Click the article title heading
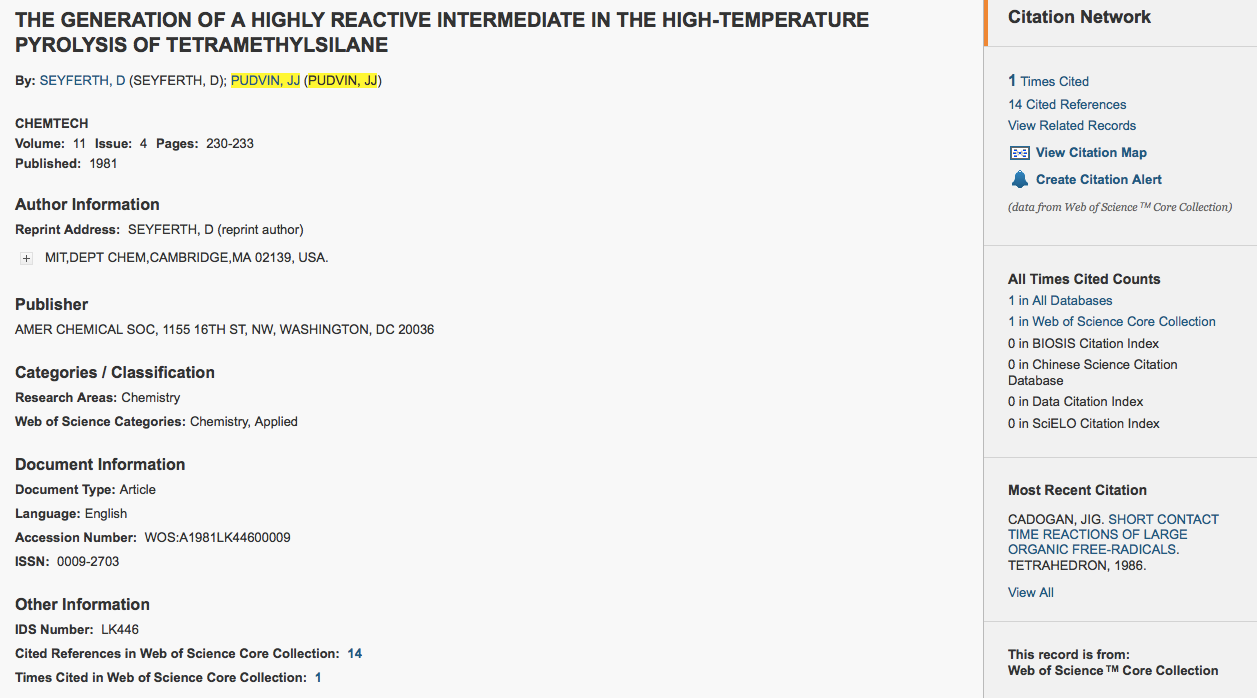 (x=441, y=32)
